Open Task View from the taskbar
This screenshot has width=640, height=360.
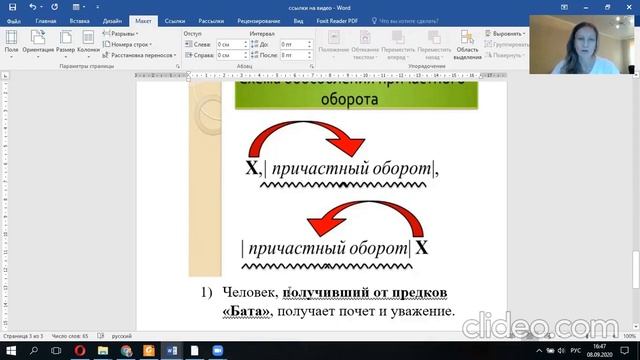(x=56, y=351)
